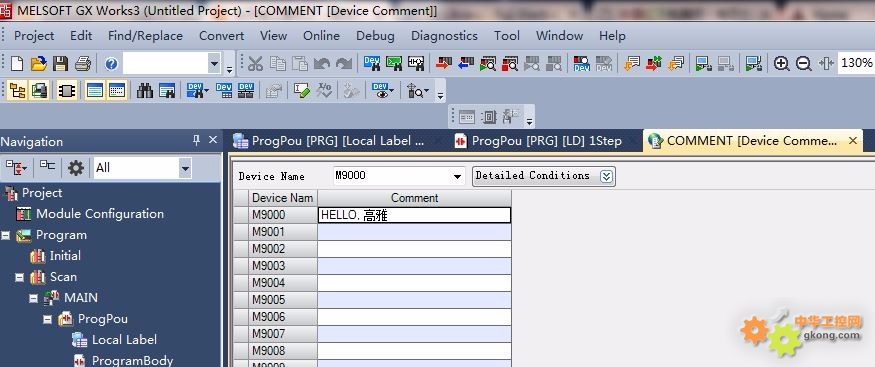Select Module Configuration in the project tree

coord(100,214)
